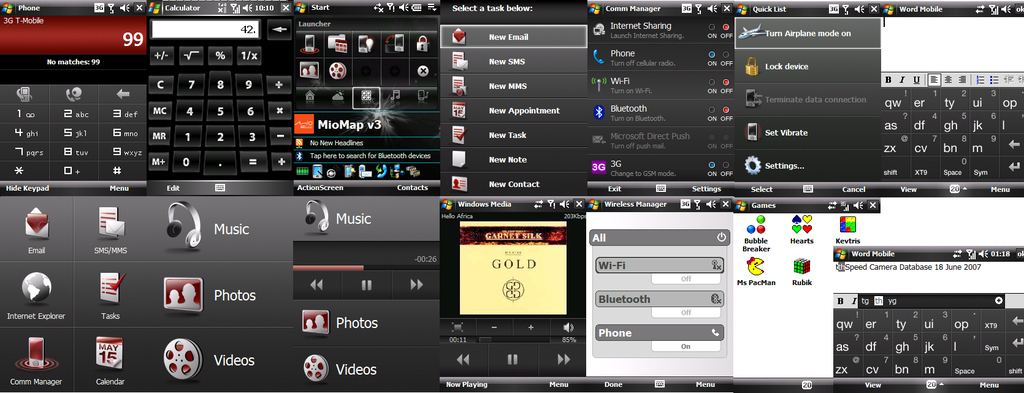Expand input selector arrow in Speed Camera document
The image size is (1024, 393).
(941, 384)
